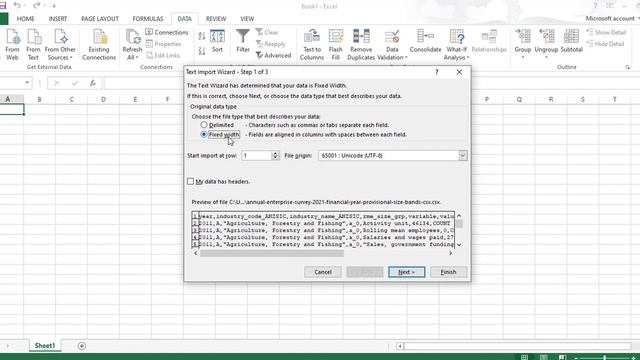Click the Subtotal icon

(571, 41)
